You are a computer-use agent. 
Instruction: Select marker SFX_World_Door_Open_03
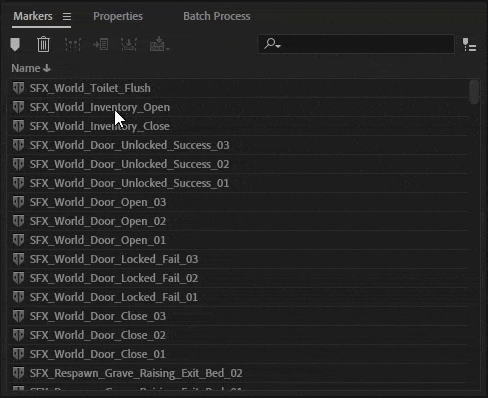239,202
